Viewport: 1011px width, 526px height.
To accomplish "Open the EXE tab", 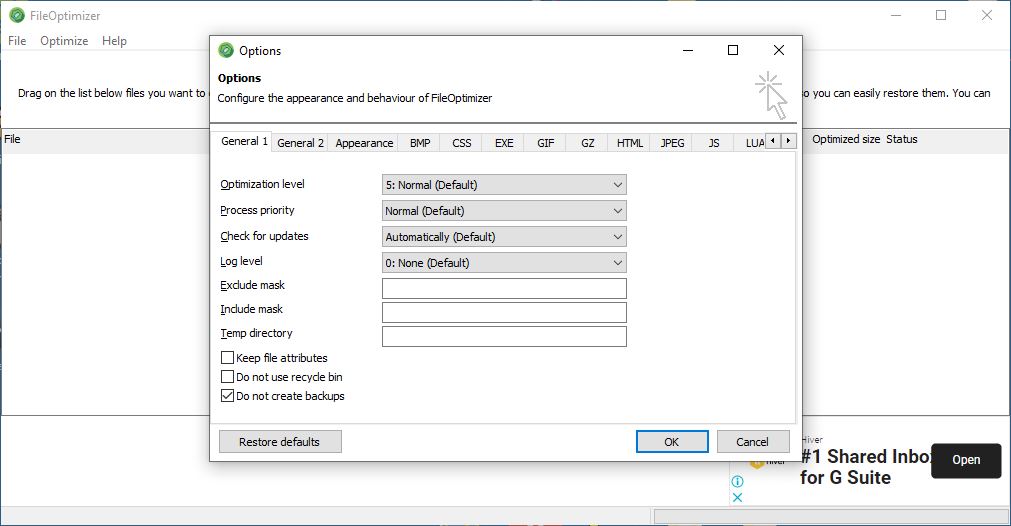I will 504,143.
